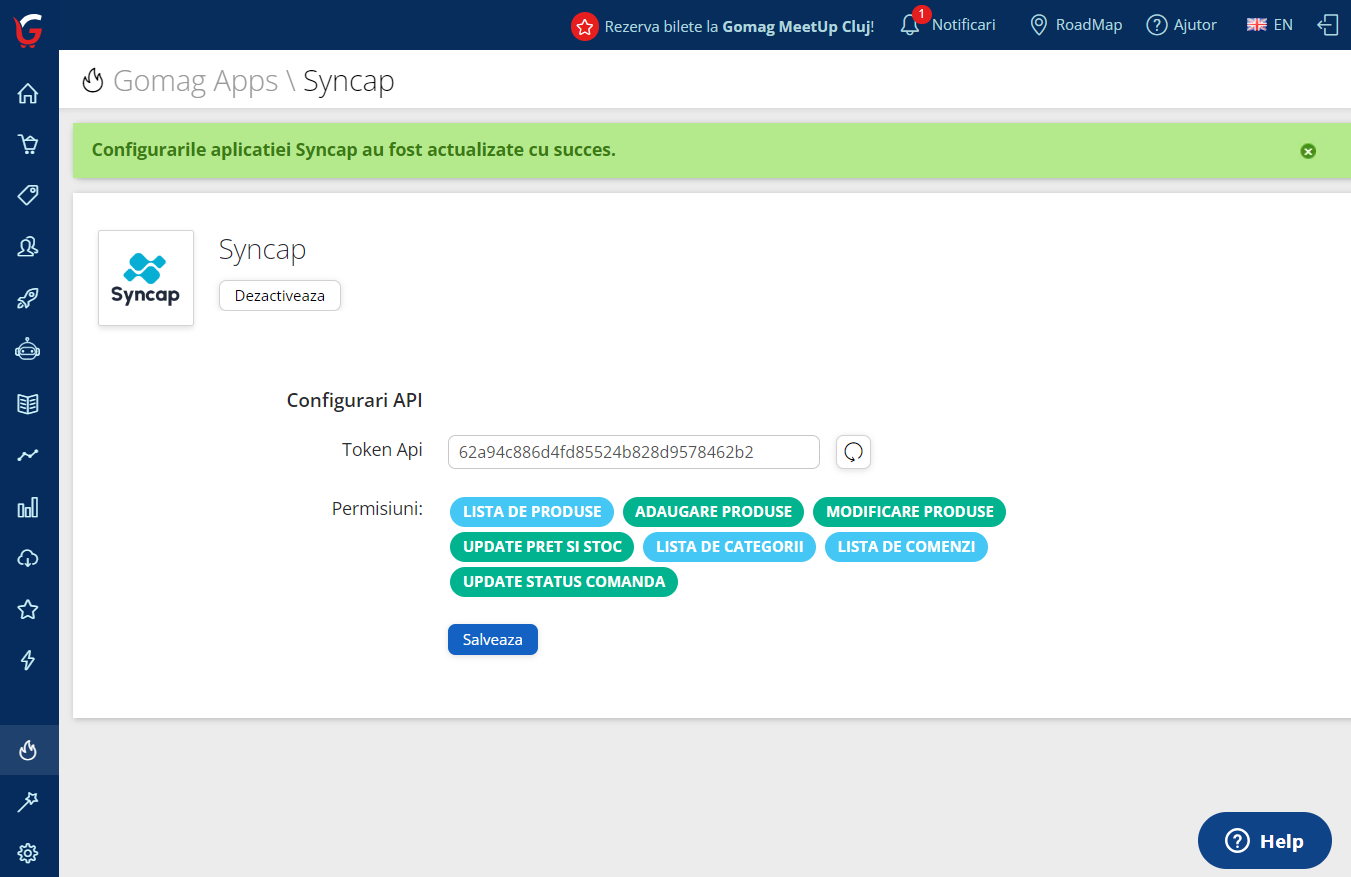Viewport: 1351px width, 877px height.
Task: Regenerate the API token with refresh icon
Action: (x=853, y=452)
